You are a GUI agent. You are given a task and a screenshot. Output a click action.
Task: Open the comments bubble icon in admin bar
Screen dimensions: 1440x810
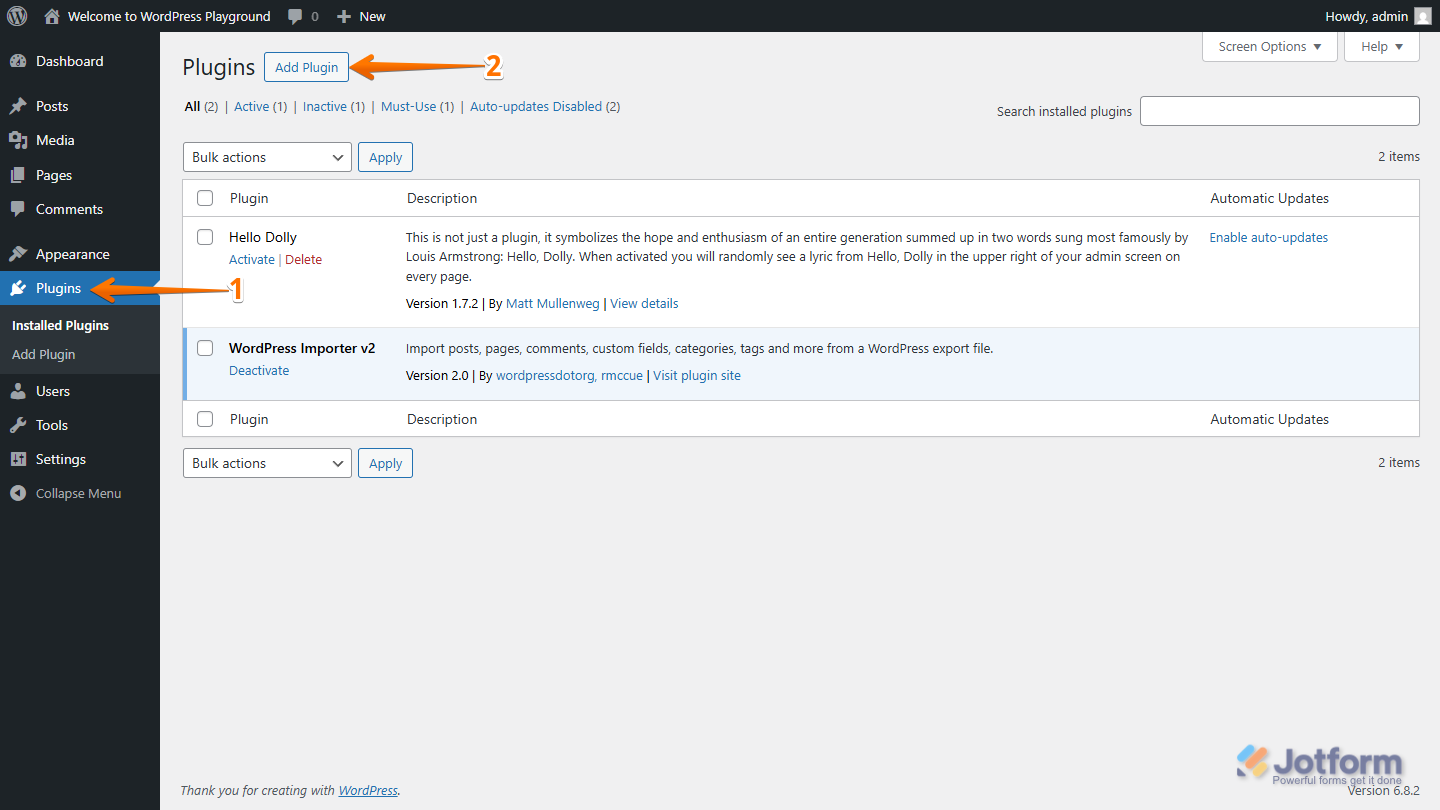pos(295,16)
